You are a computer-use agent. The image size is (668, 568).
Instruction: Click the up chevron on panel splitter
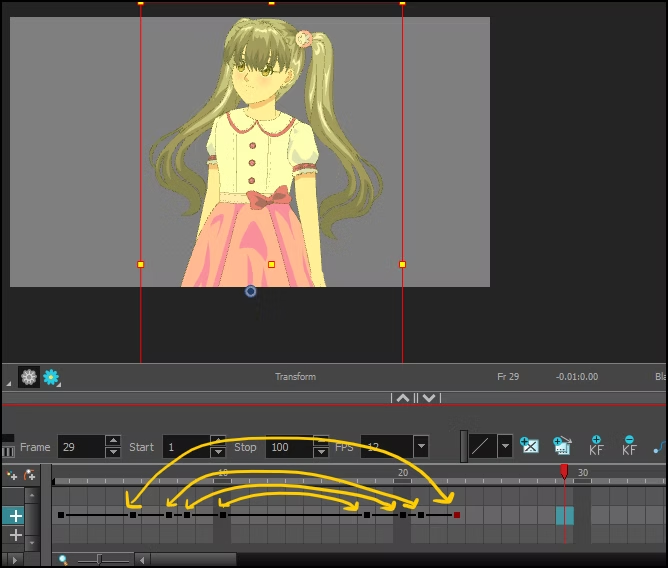point(403,398)
